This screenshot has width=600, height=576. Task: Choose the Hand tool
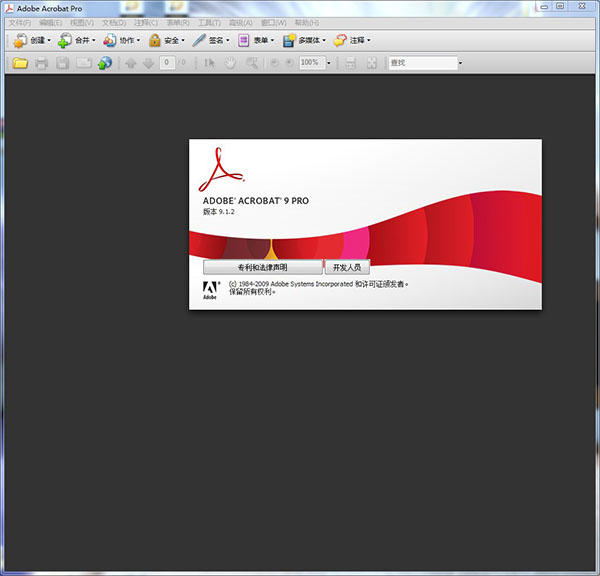click(230, 63)
